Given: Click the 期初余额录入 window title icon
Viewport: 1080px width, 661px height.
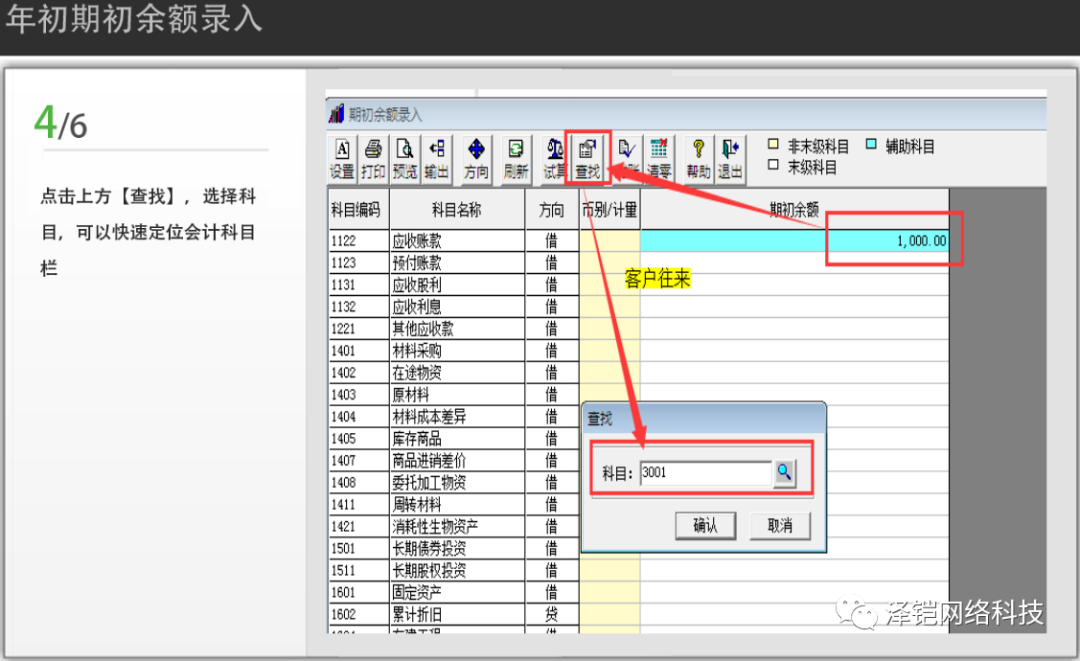Looking at the screenshot, I should click(x=336, y=113).
